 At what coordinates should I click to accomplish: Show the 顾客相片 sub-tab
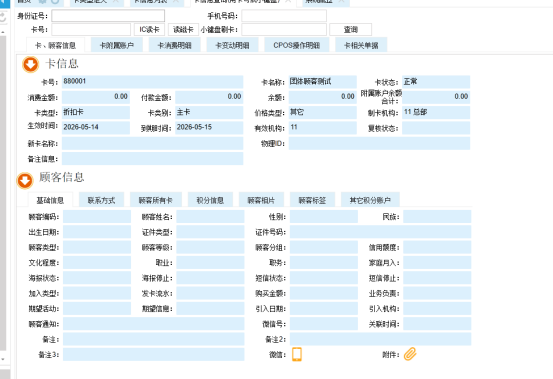tap(261, 200)
